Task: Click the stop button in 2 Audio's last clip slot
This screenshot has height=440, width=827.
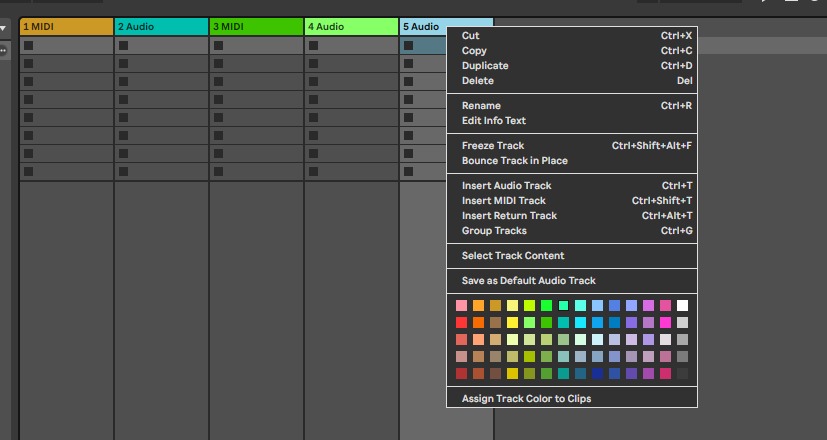Action: 123,171
